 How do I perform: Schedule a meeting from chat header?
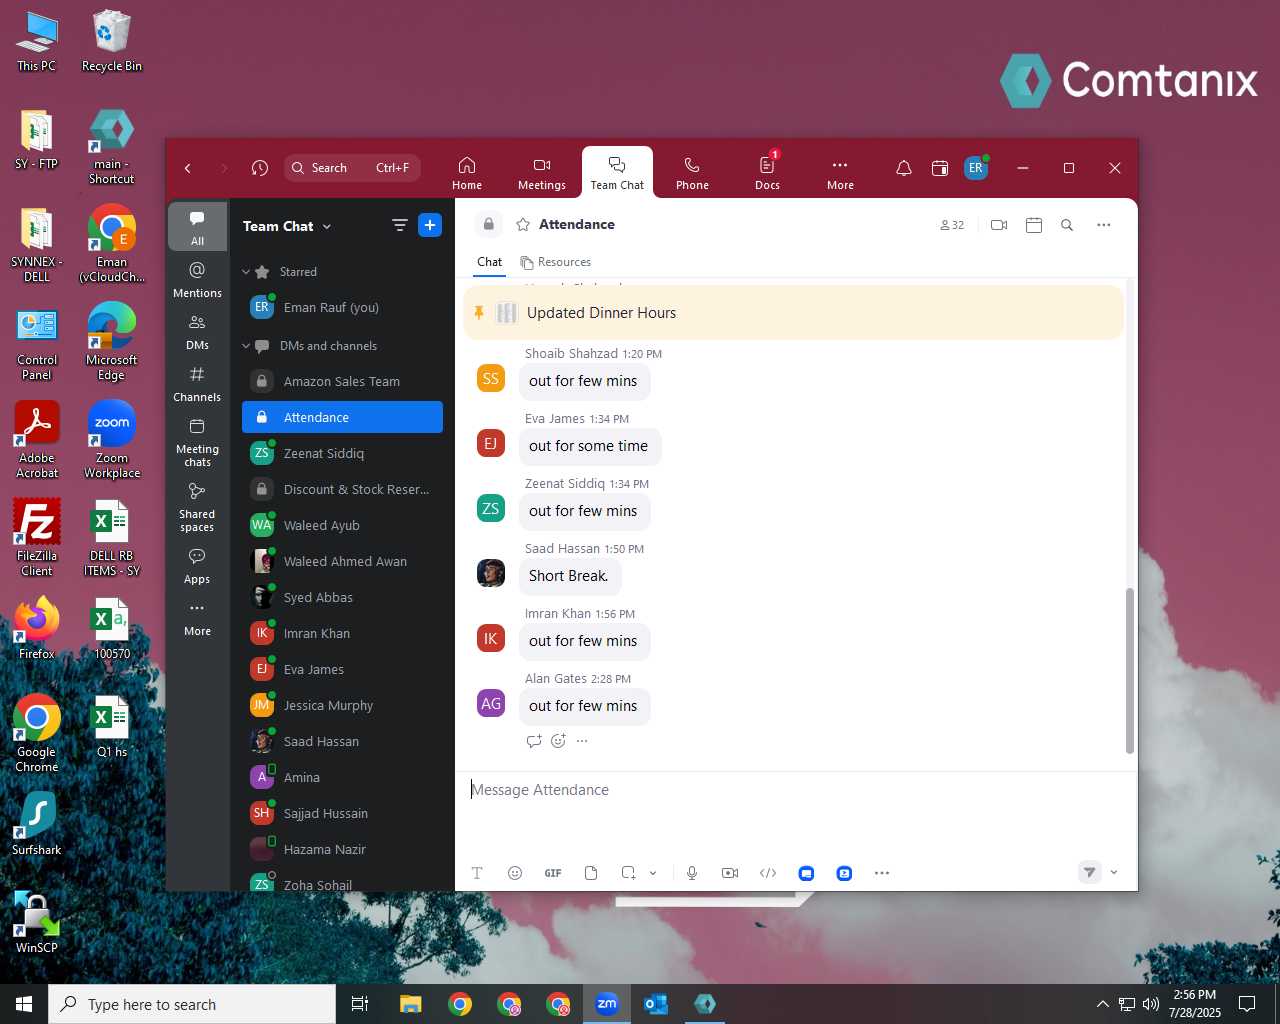click(1034, 225)
